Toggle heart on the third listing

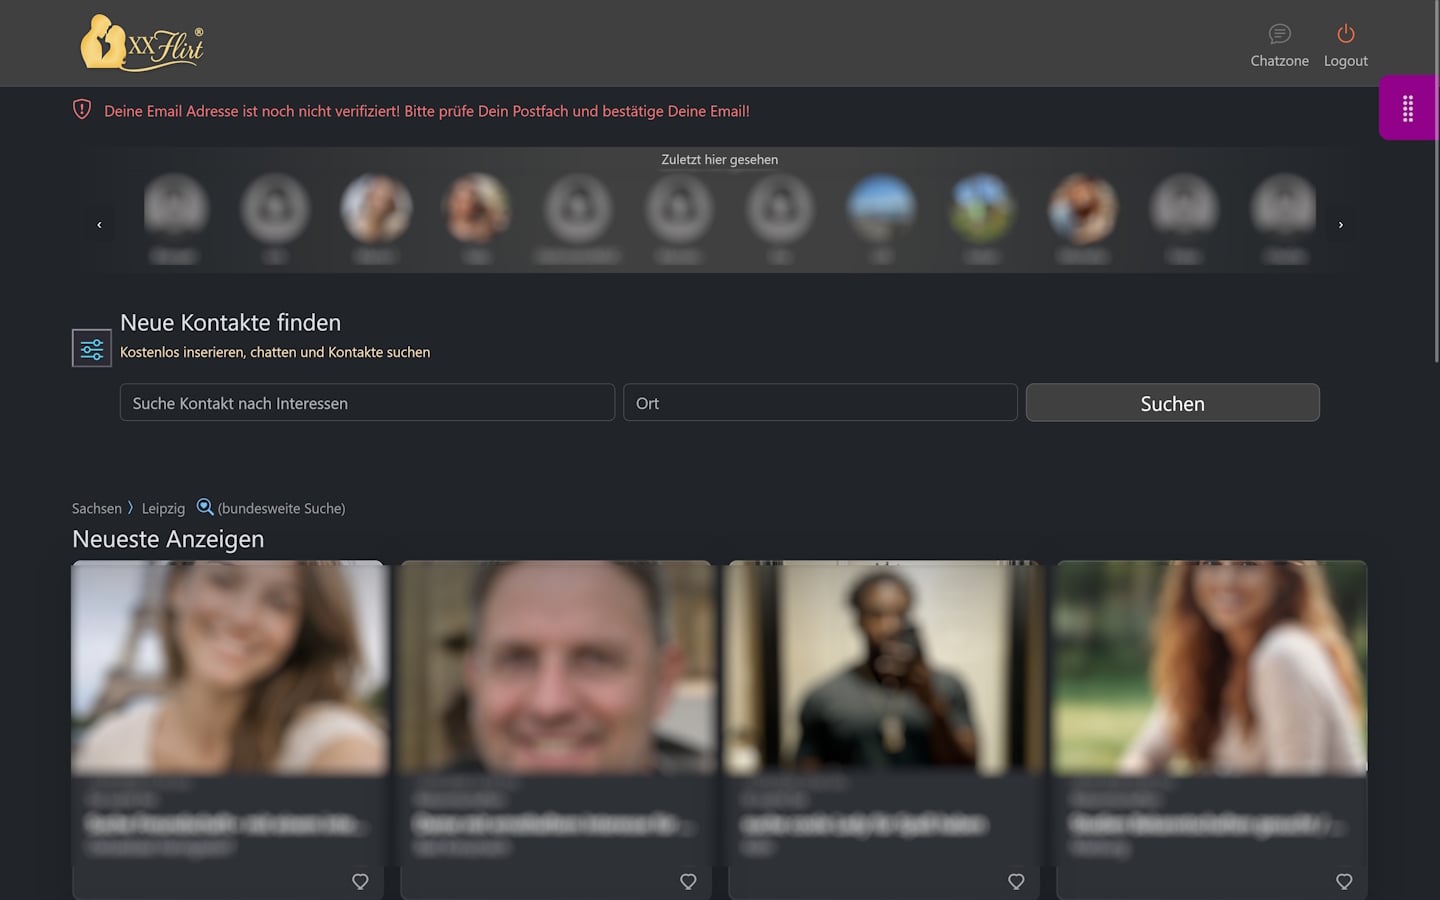click(x=1016, y=881)
